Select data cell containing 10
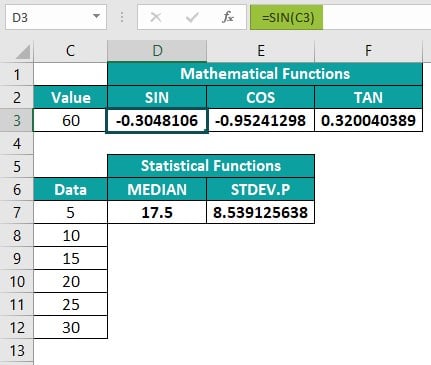The image size is (431, 365). [x=70, y=235]
